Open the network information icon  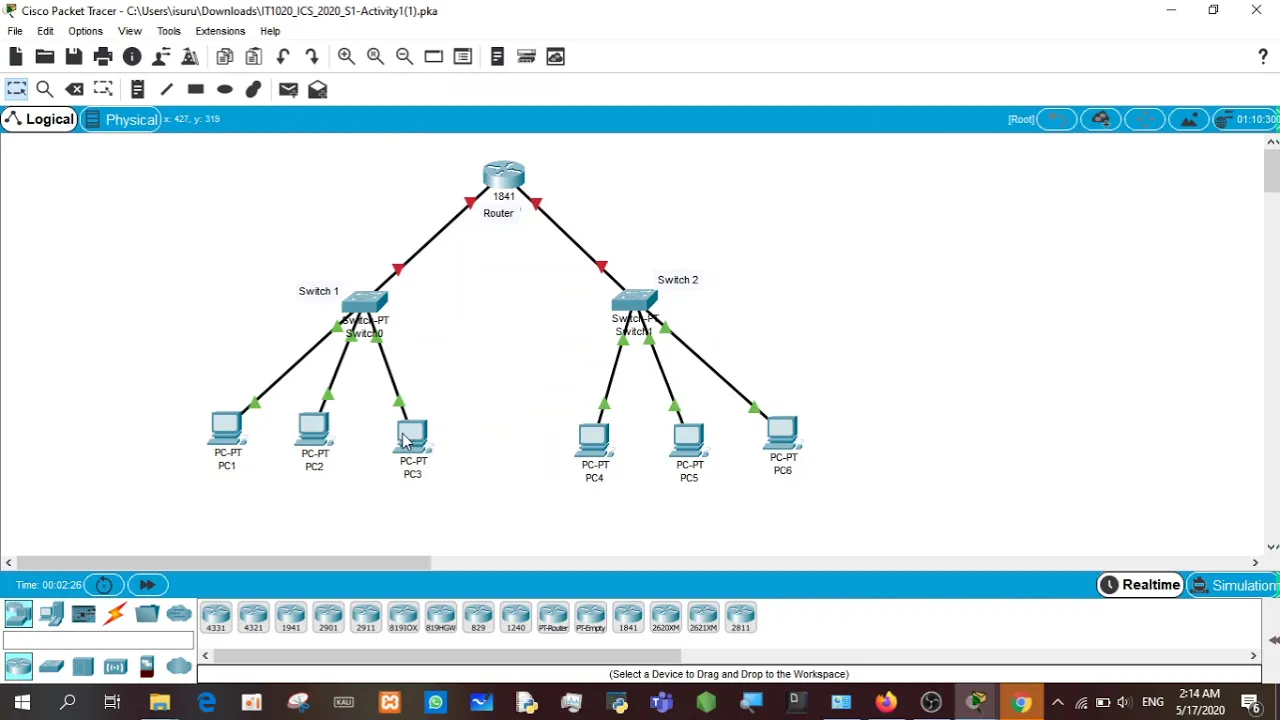[x=132, y=57]
